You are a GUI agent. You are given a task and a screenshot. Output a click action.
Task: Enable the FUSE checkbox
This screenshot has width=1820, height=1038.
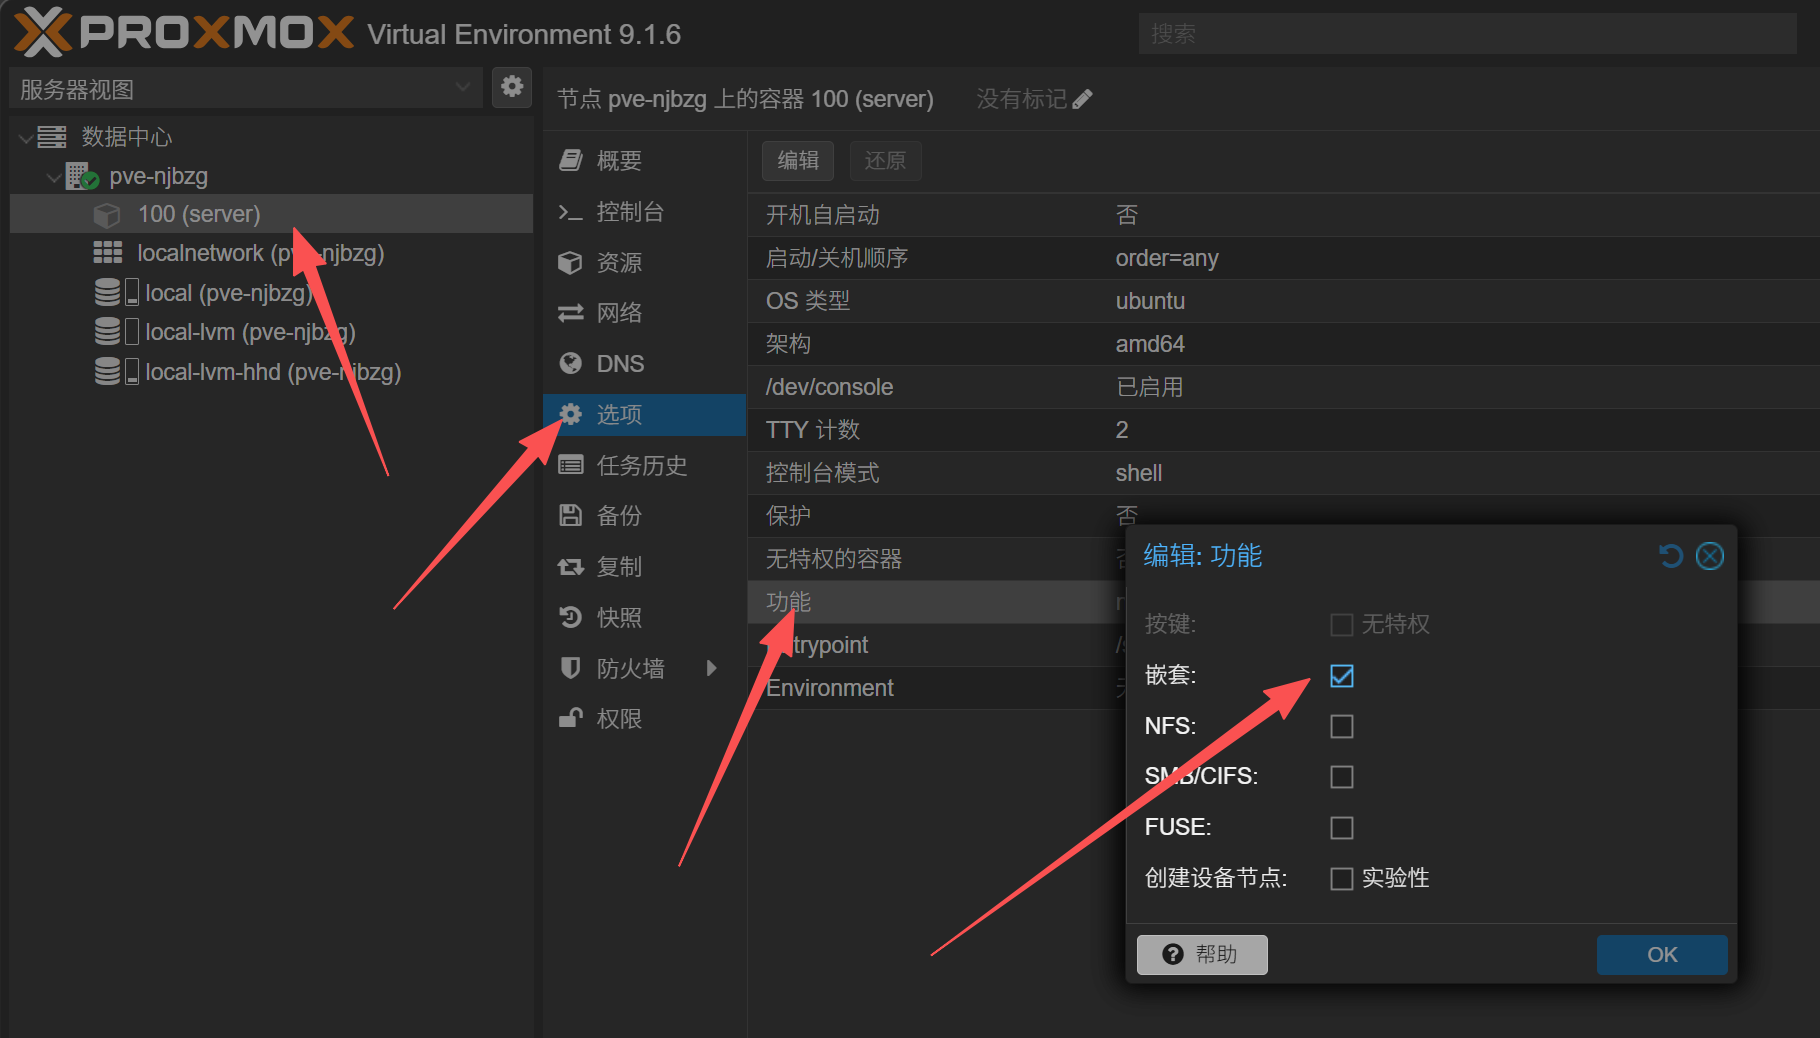coord(1341,828)
